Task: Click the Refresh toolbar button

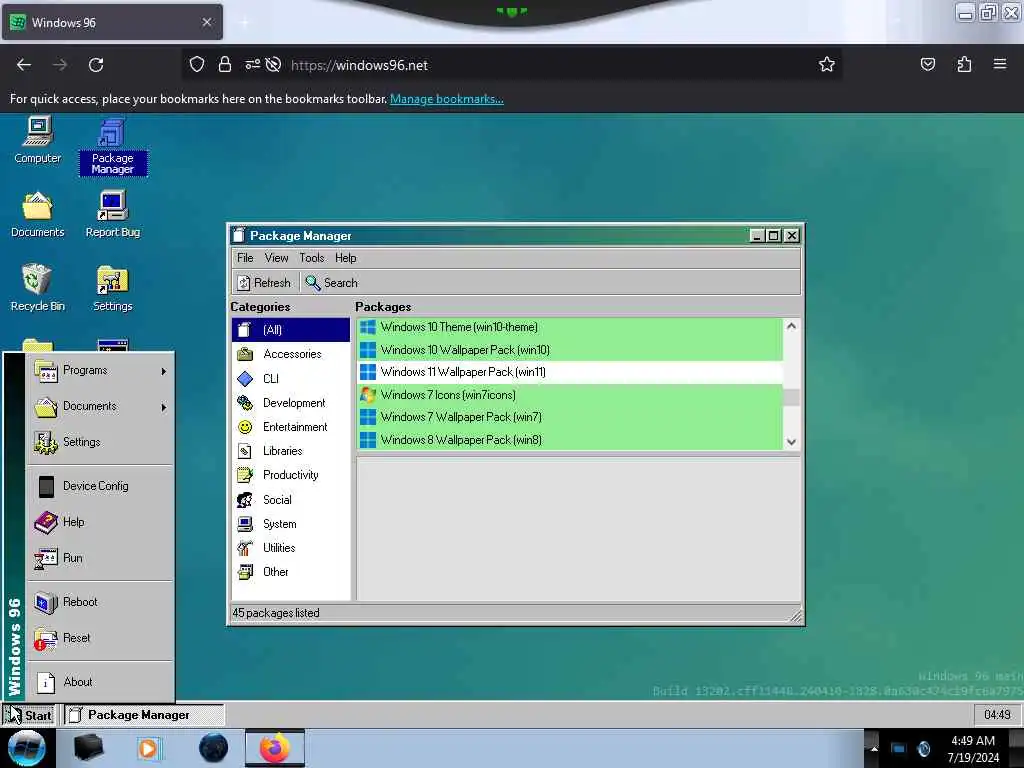Action: pyautogui.click(x=264, y=283)
